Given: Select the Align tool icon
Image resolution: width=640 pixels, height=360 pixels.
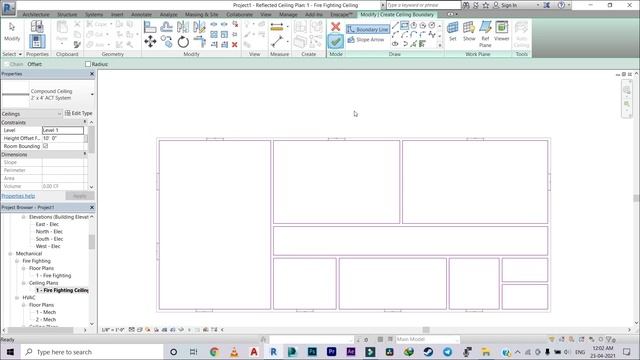Looking at the screenshot, I should (x=150, y=27).
